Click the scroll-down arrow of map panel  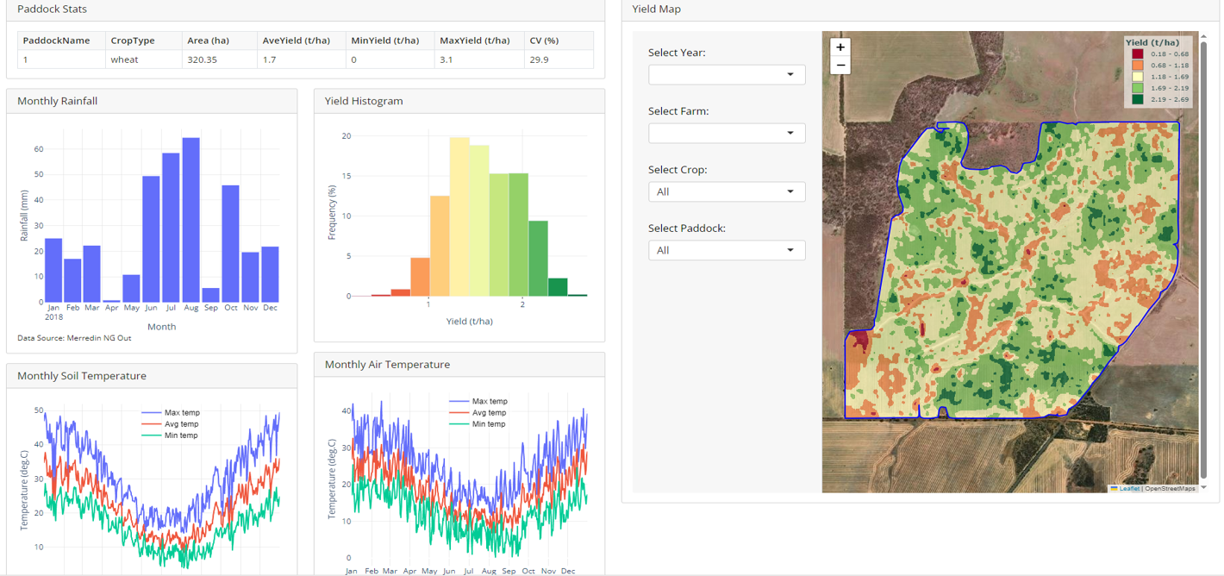pyautogui.click(x=1202, y=487)
